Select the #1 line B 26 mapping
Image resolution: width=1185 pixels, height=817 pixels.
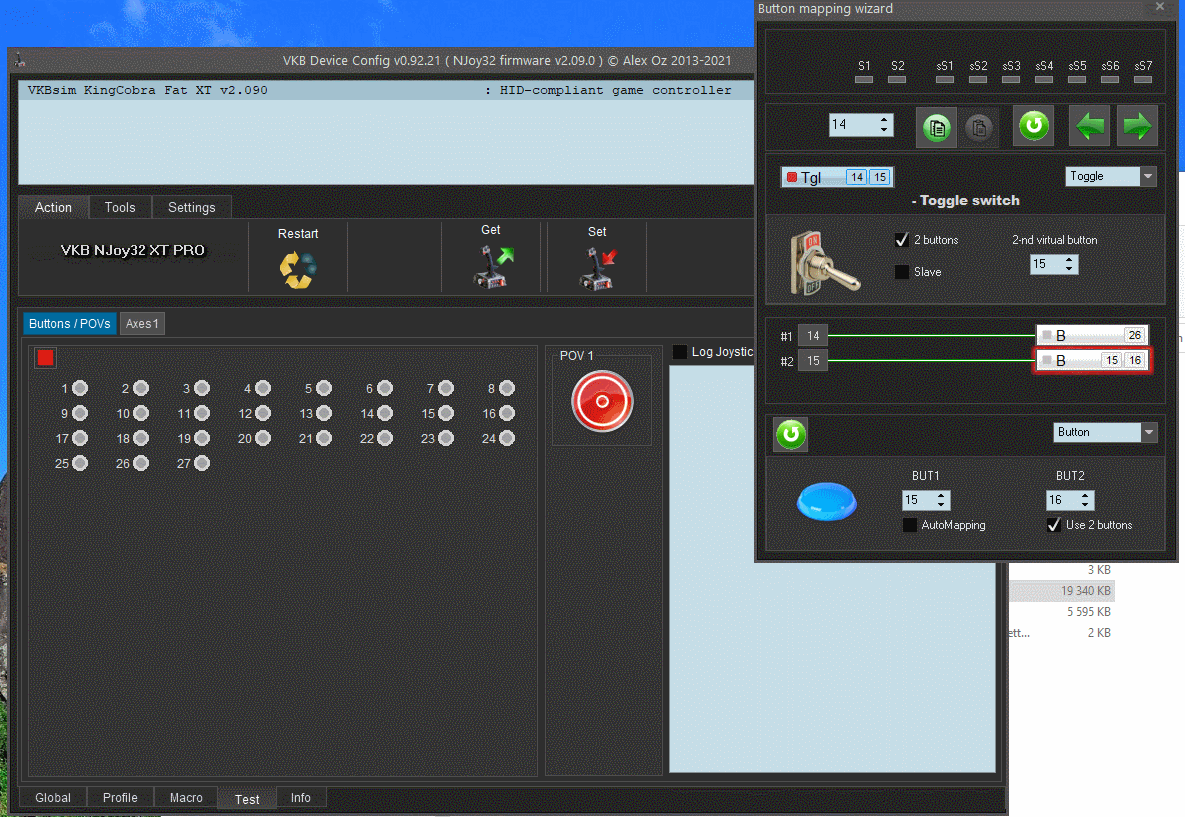tap(1092, 335)
